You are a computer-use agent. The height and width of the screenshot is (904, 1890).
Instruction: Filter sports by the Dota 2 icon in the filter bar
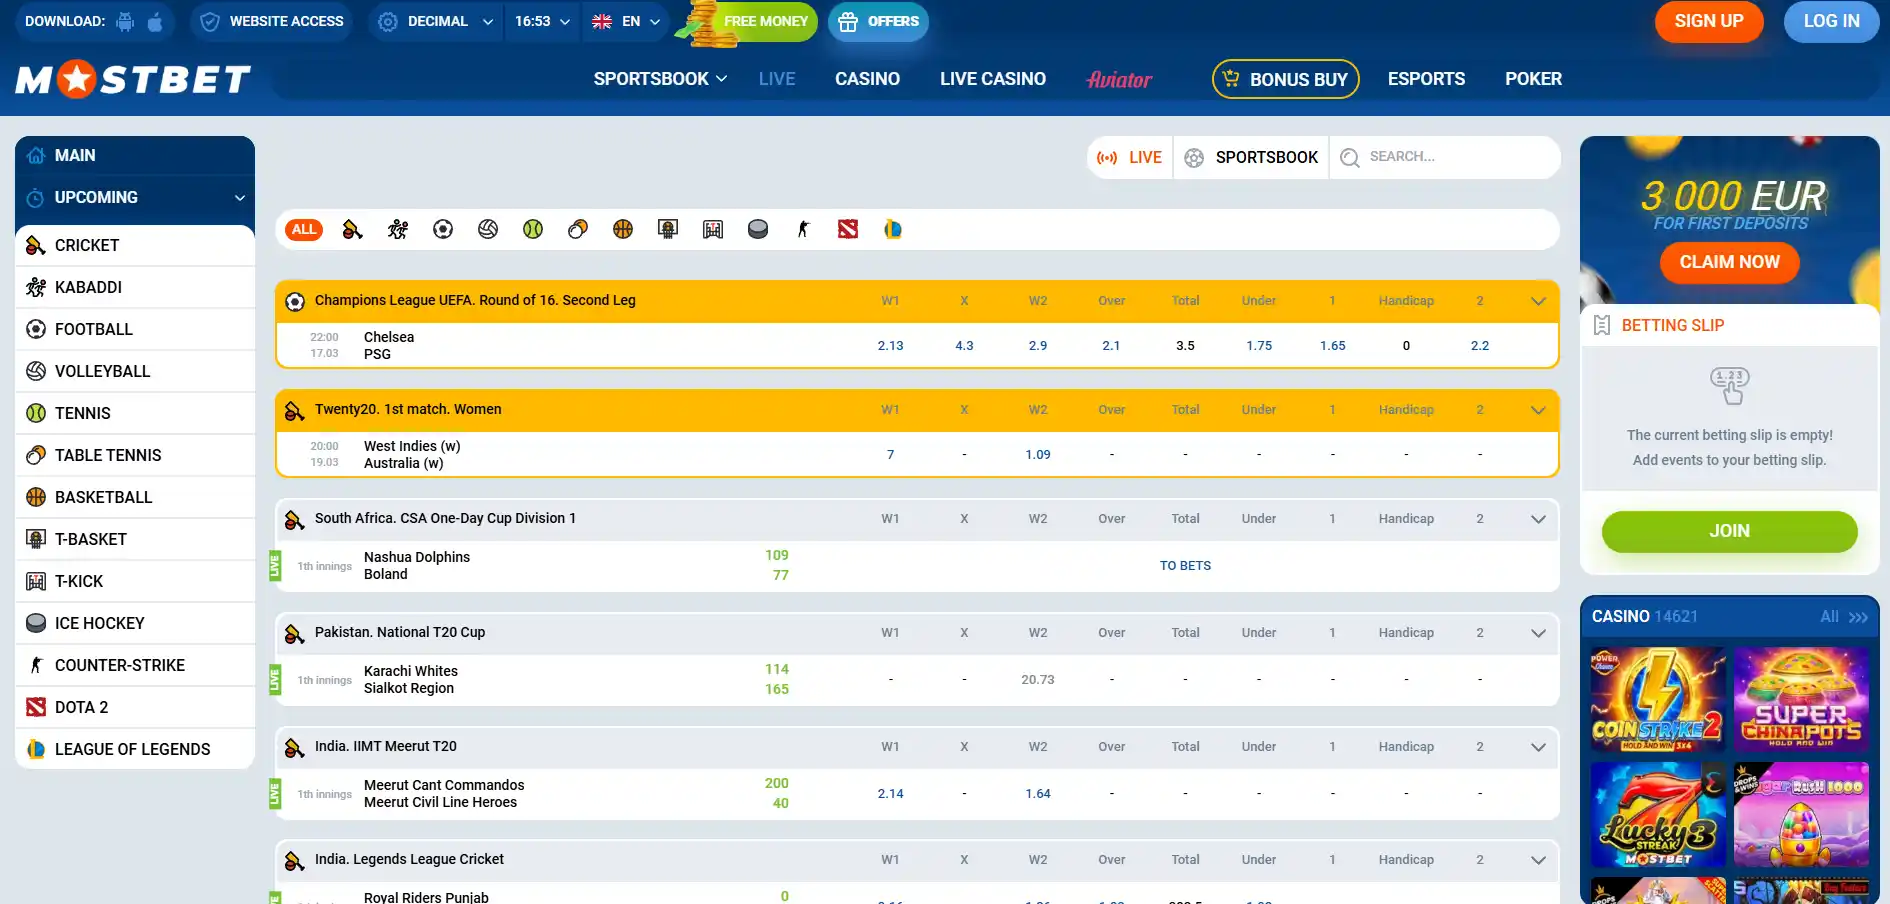848,230
